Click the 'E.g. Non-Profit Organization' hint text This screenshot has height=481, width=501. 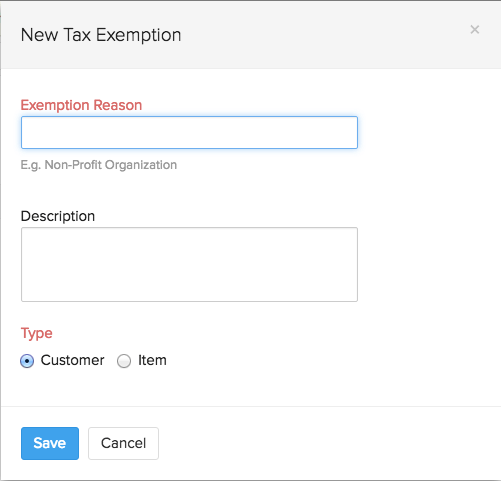pos(99,165)
